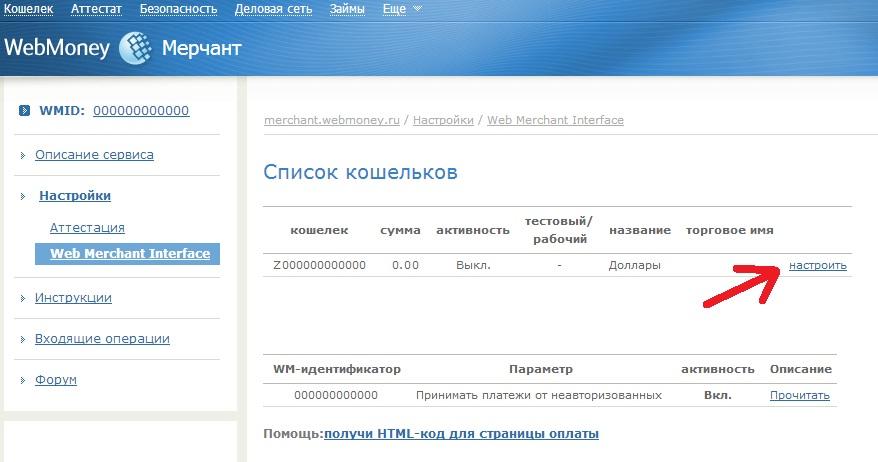878x462 pixels.
Task: Click the Вкл. activity value
Action: pos(717,395)
